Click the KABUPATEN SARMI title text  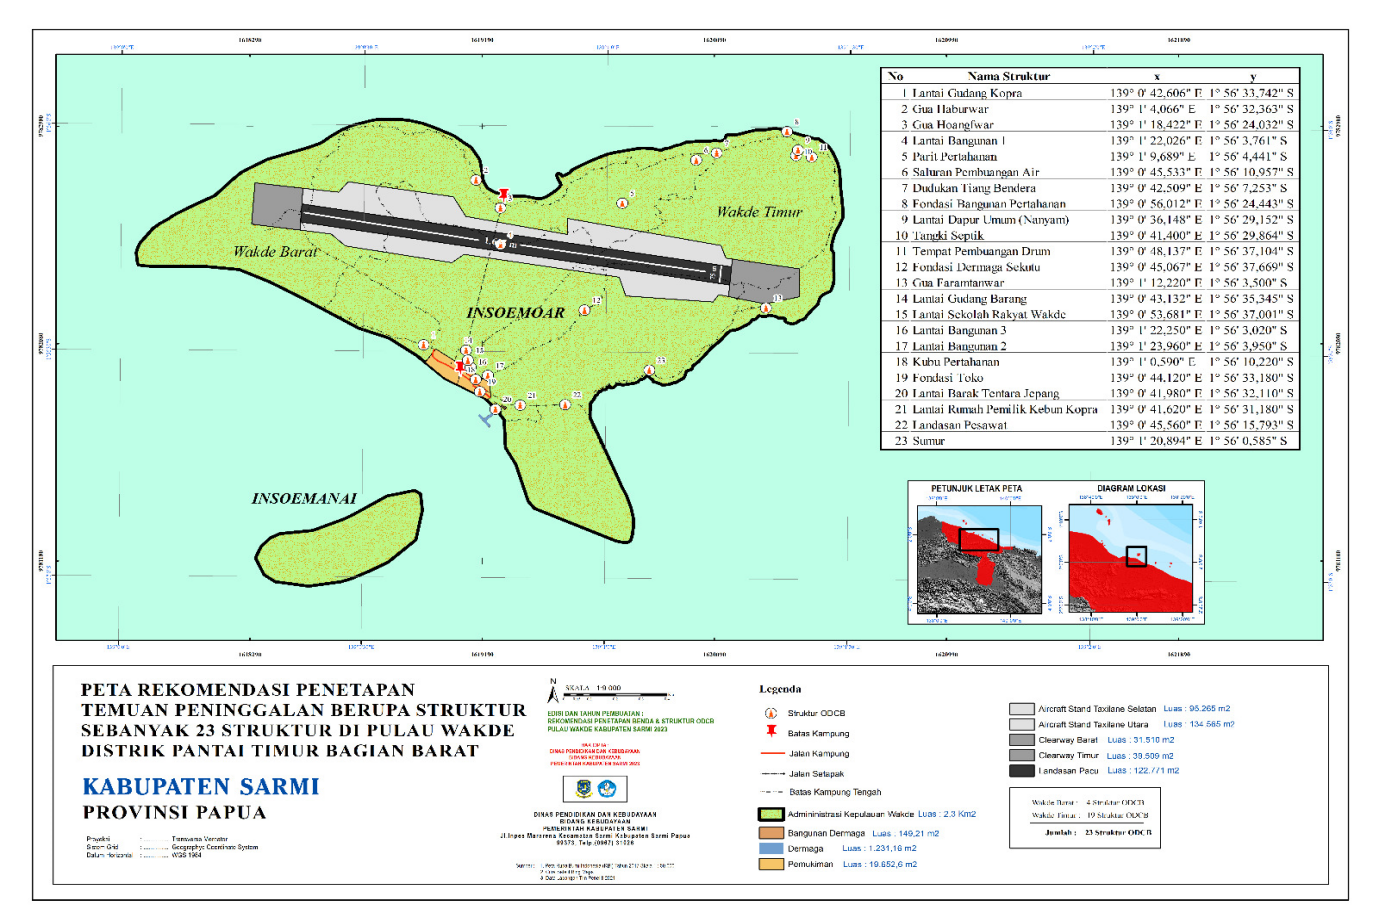pos(201,787)
